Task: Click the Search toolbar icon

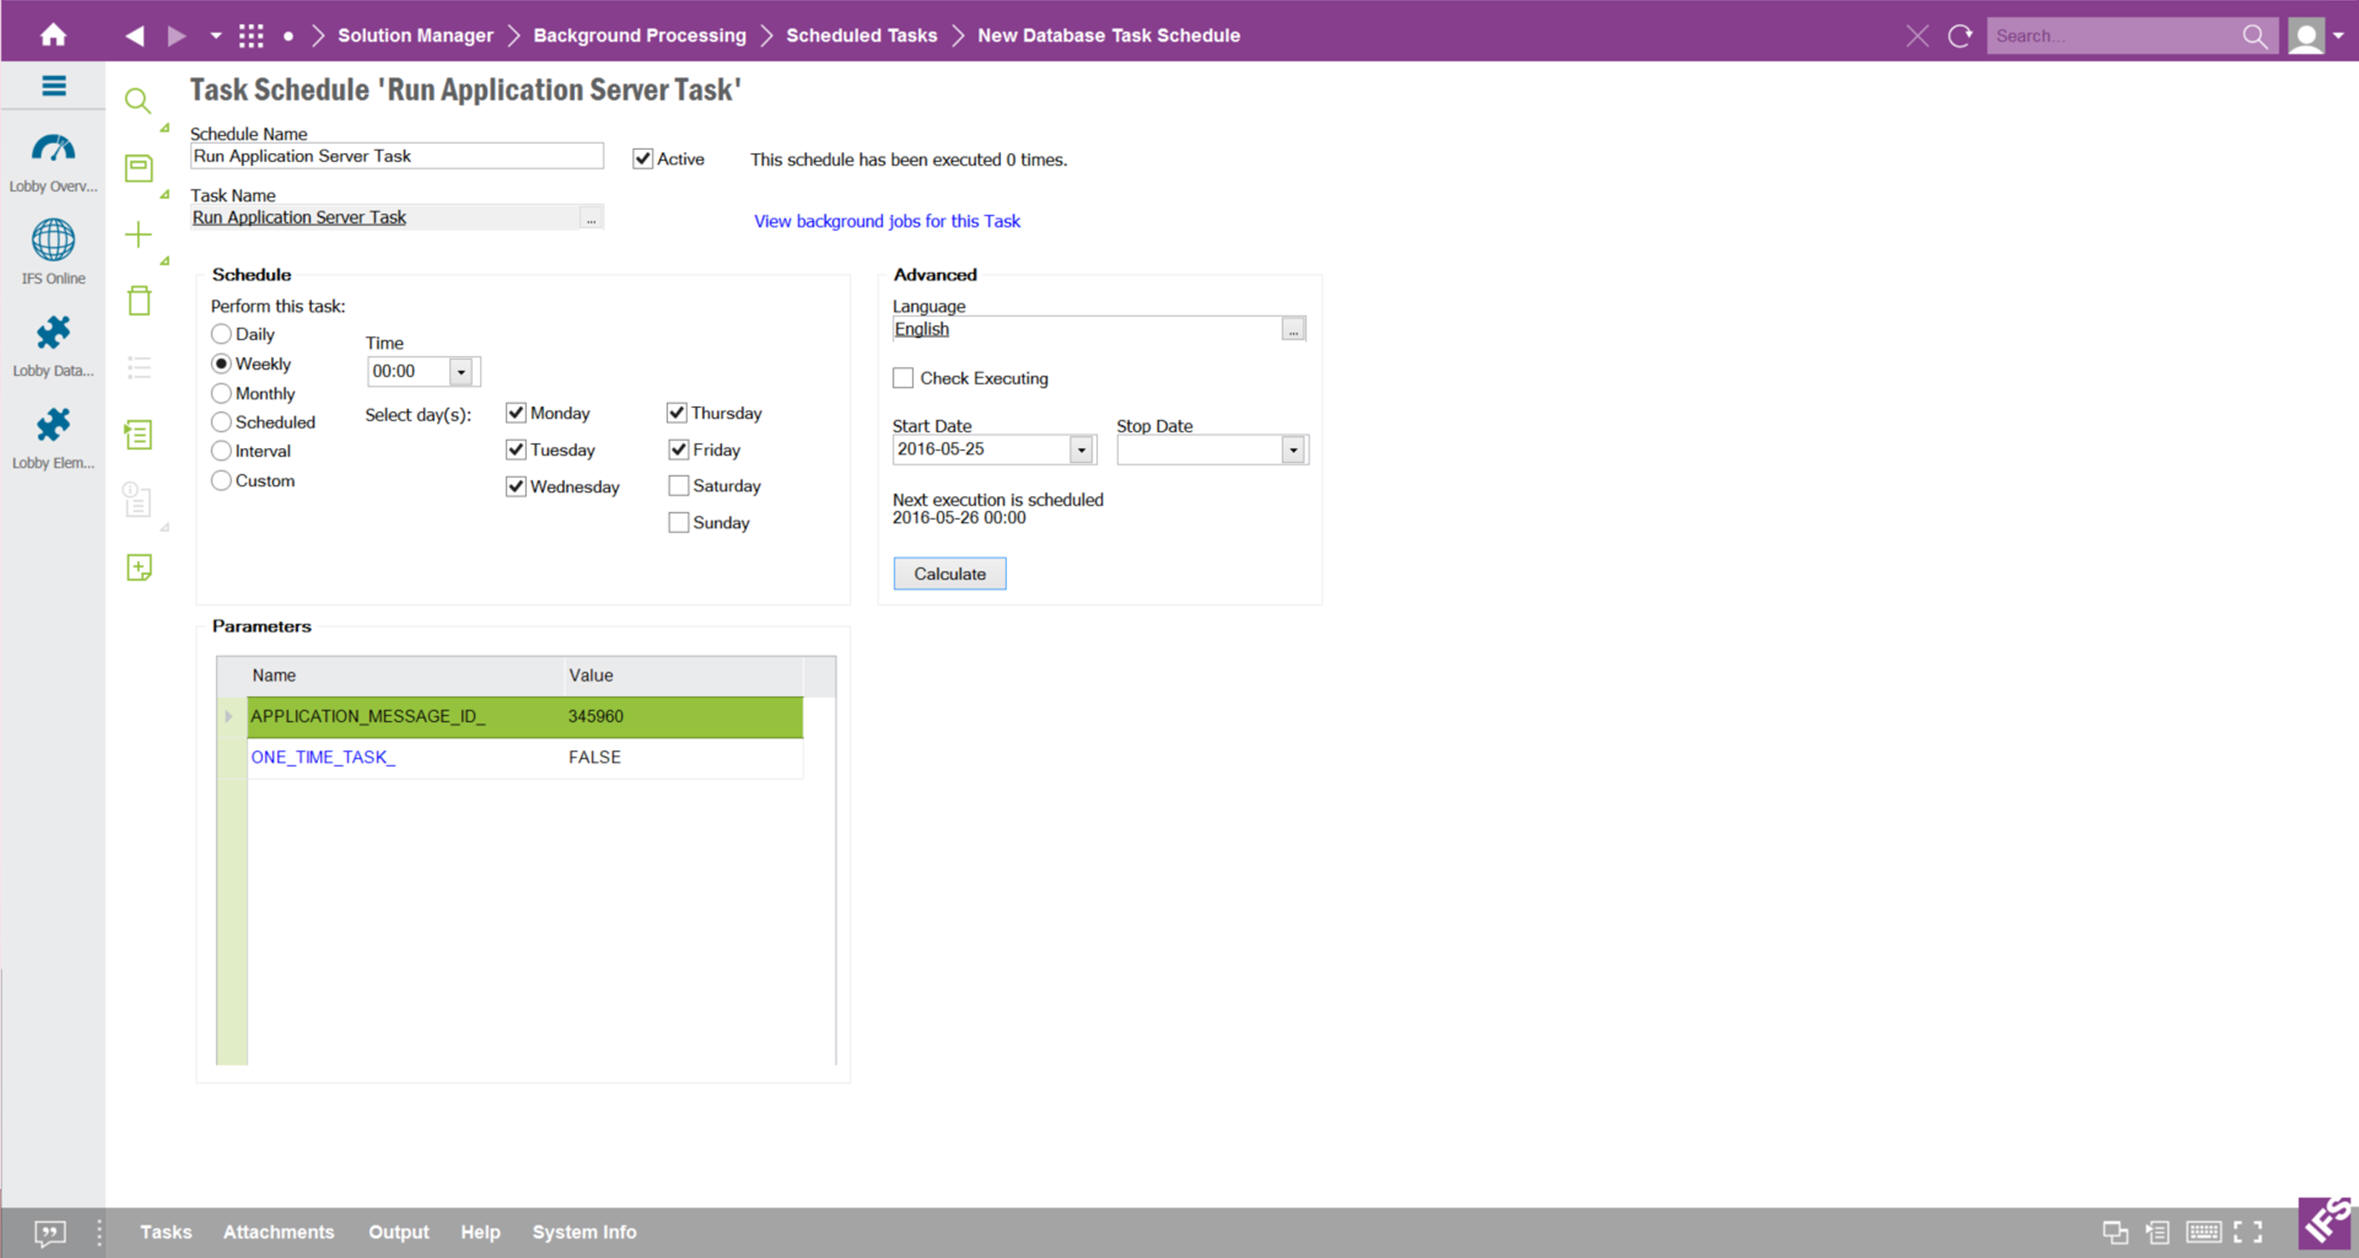Action: (138, 100)
